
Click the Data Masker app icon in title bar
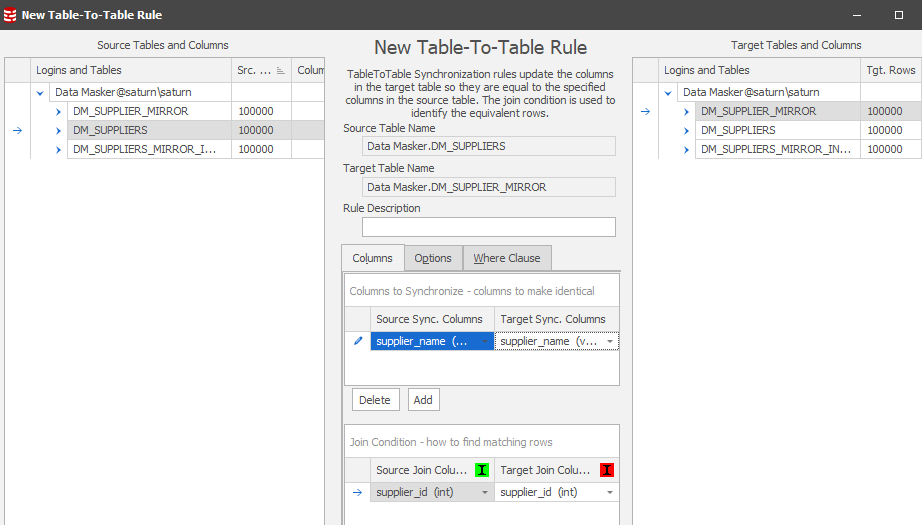[10, 15]
